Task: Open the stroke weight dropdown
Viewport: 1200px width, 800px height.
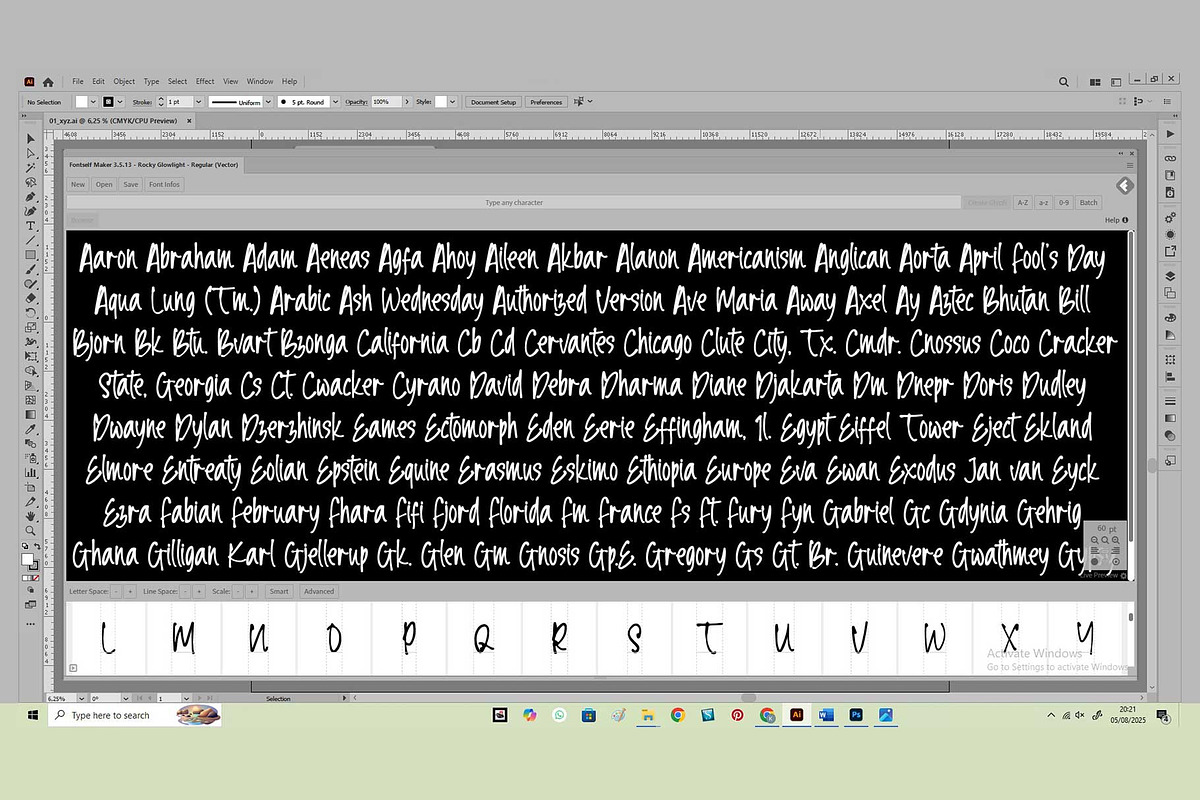Action: coord(198,102)
